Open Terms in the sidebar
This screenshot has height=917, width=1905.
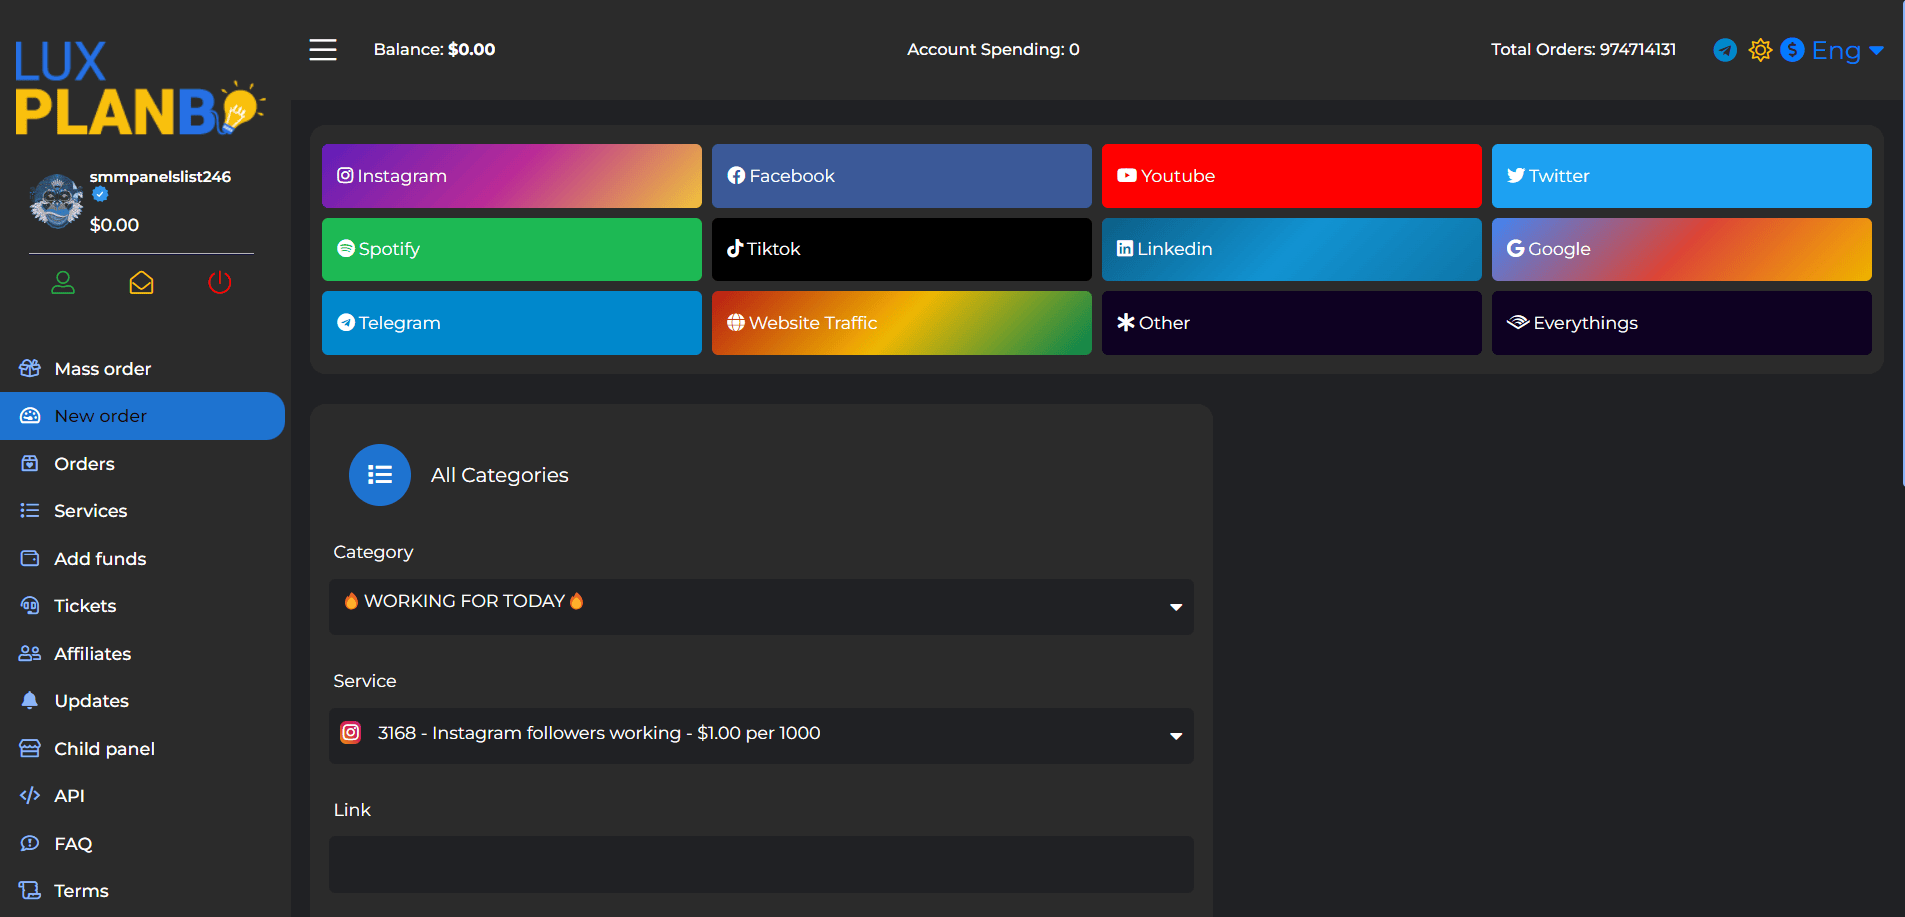point(142,891)
